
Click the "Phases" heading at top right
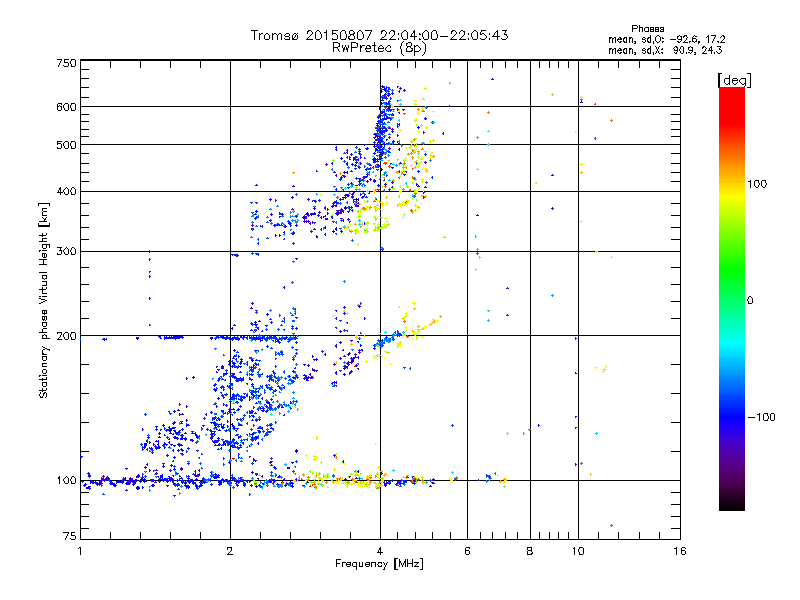tap(647, 29)
